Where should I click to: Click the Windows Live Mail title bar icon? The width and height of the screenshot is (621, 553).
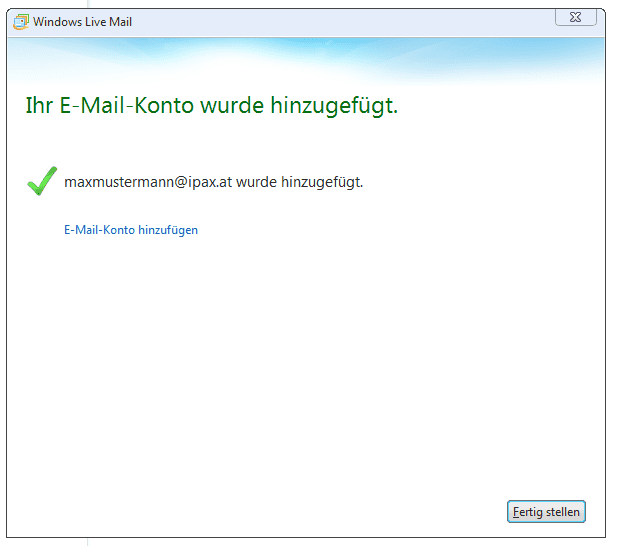tap(20, 22)
